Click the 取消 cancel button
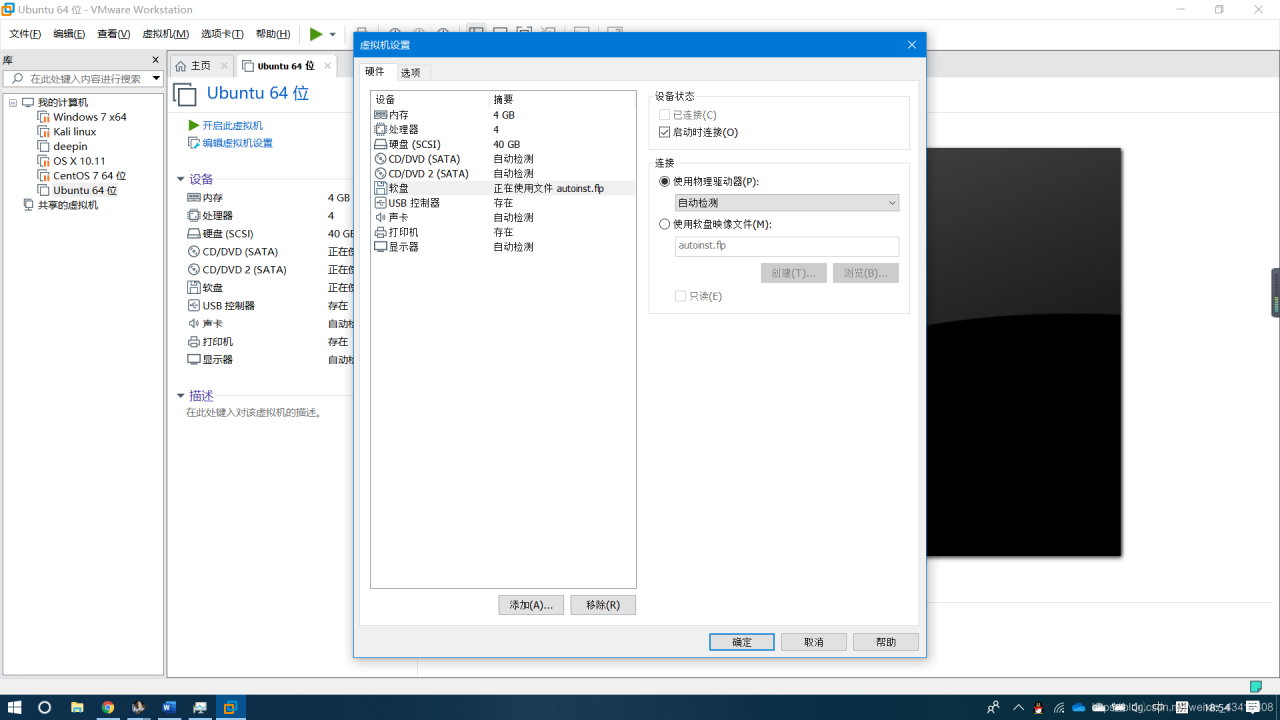The image size is (1280, 720). [x=814, y=642]
